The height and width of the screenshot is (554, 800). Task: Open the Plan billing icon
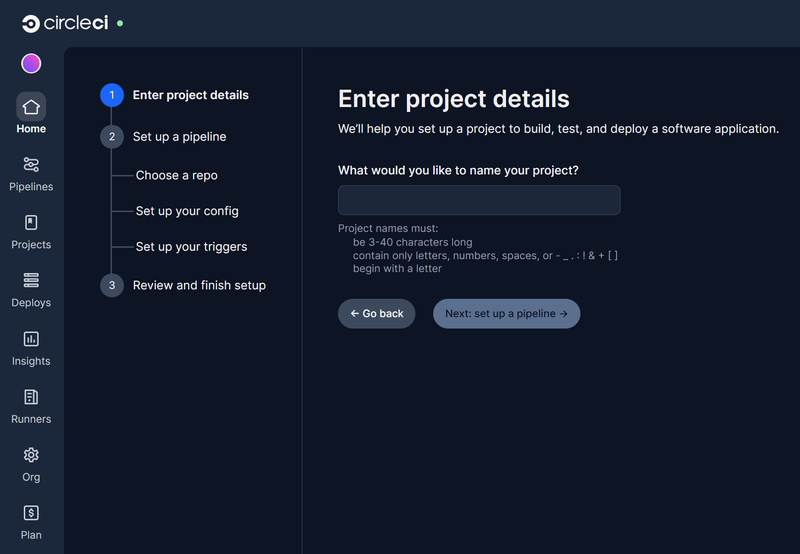(x=31, y=514)
